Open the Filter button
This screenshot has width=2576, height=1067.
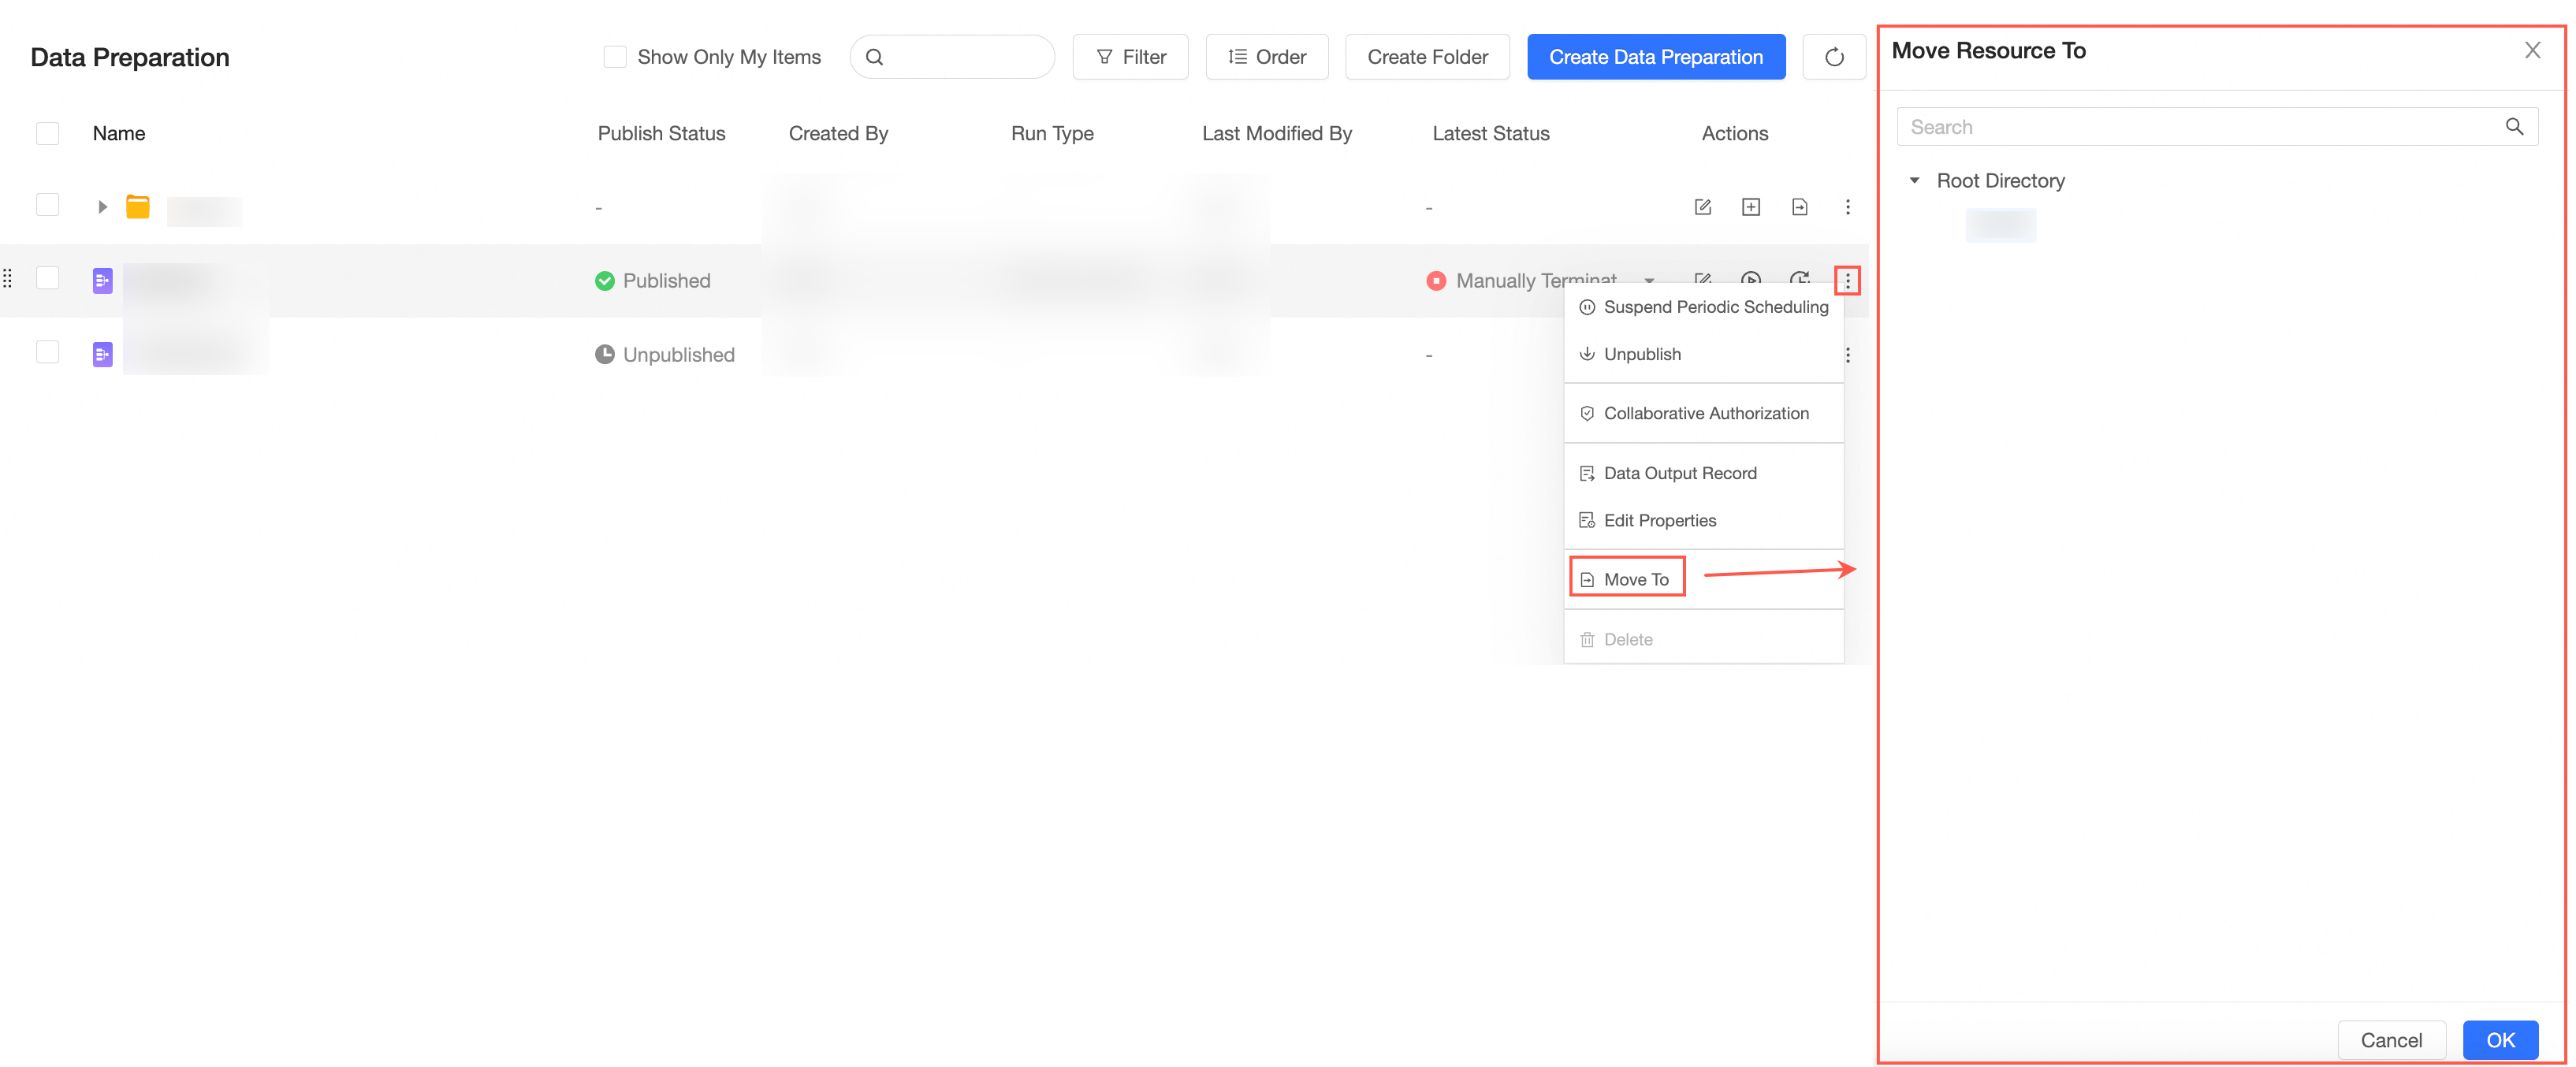1130,57
